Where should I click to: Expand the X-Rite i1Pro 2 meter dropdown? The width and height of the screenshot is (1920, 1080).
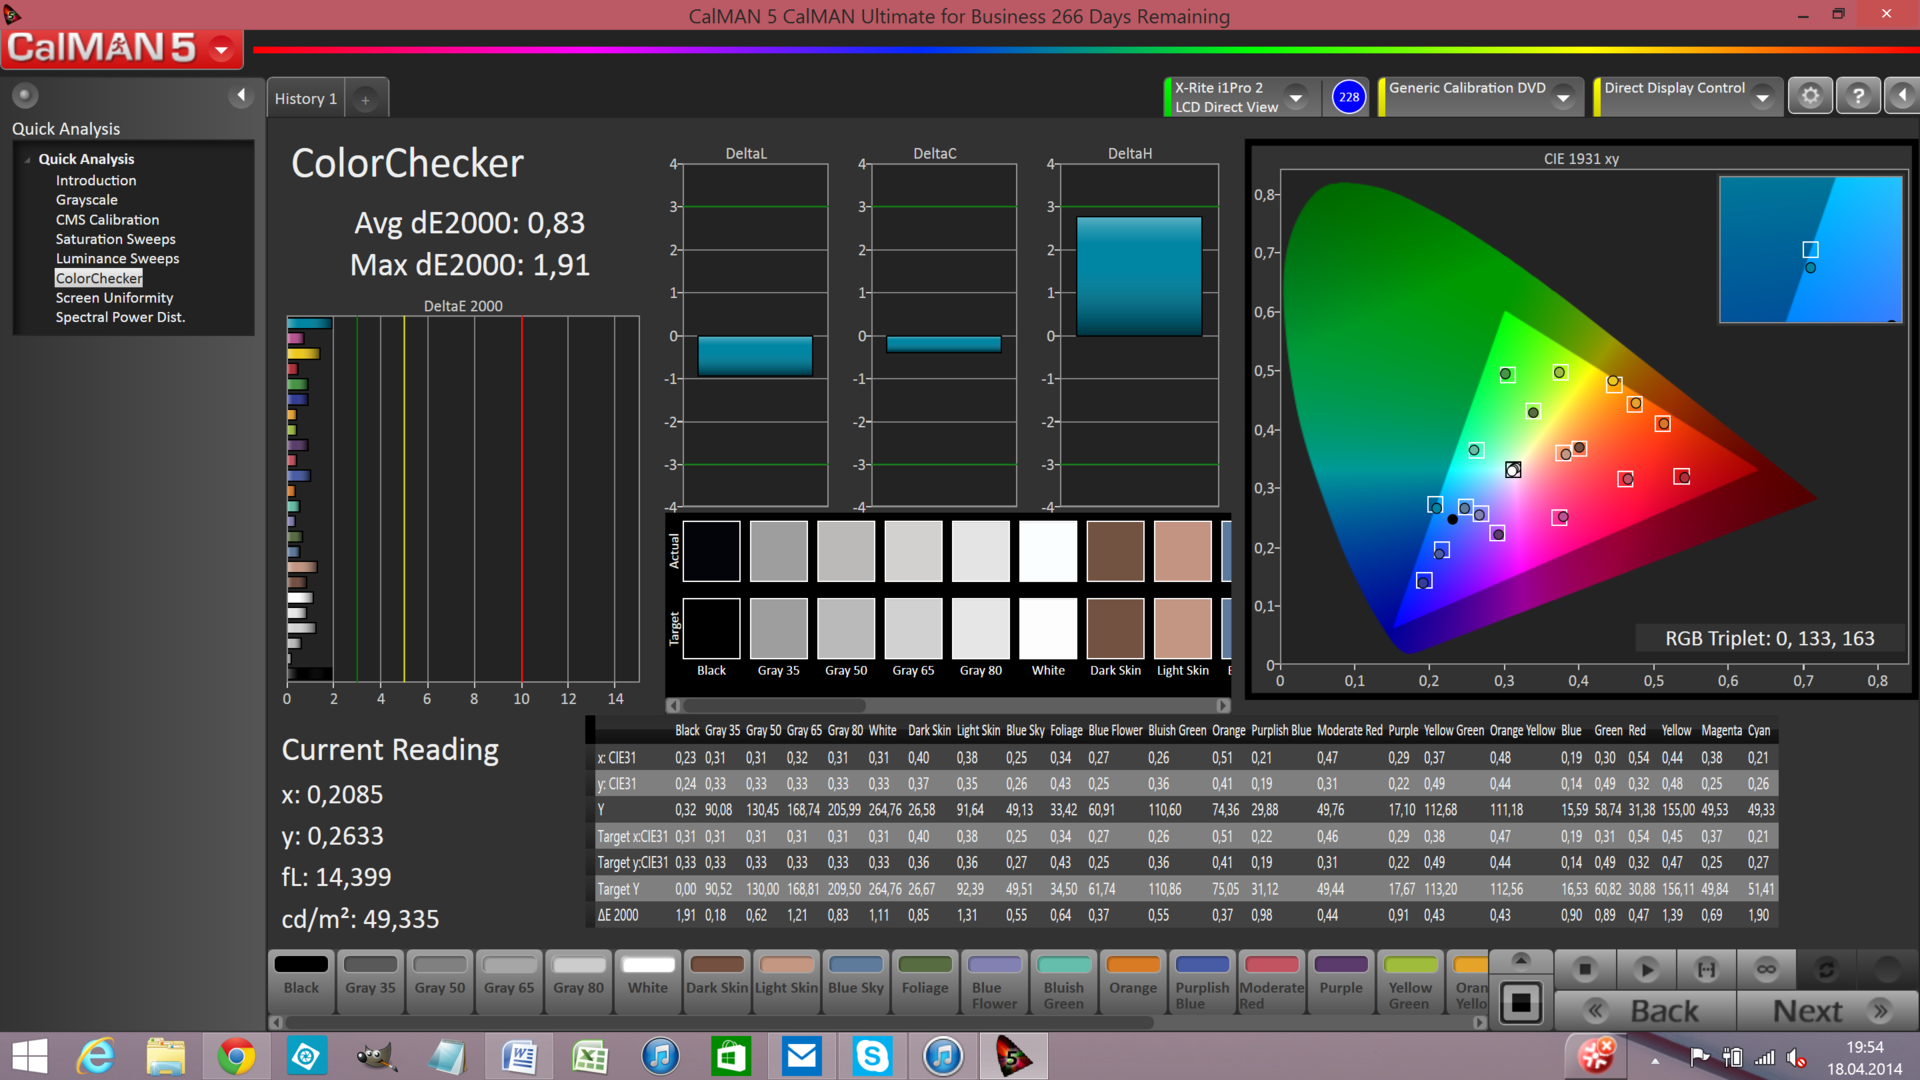1296,97
